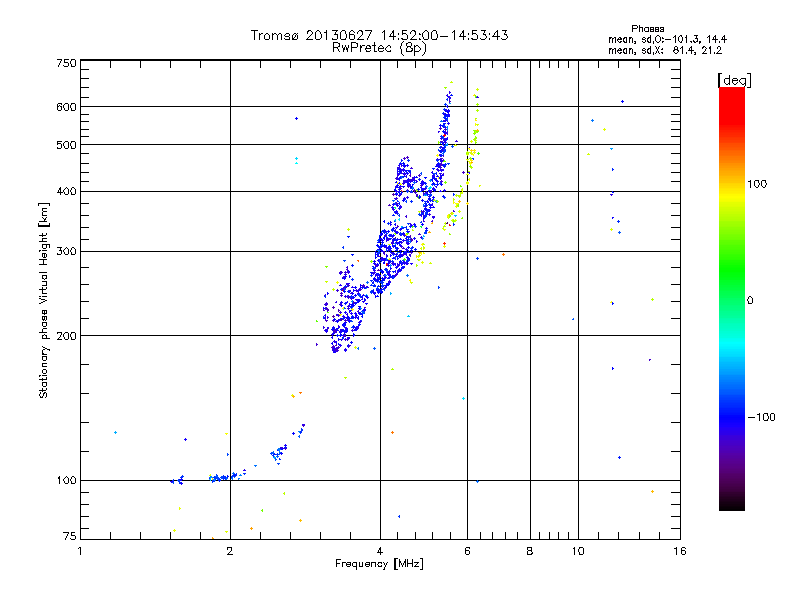Click the 'RwPretec (8p)' subtitle
The height and width of the screenshot is (600, 800).
click(379, 48)
